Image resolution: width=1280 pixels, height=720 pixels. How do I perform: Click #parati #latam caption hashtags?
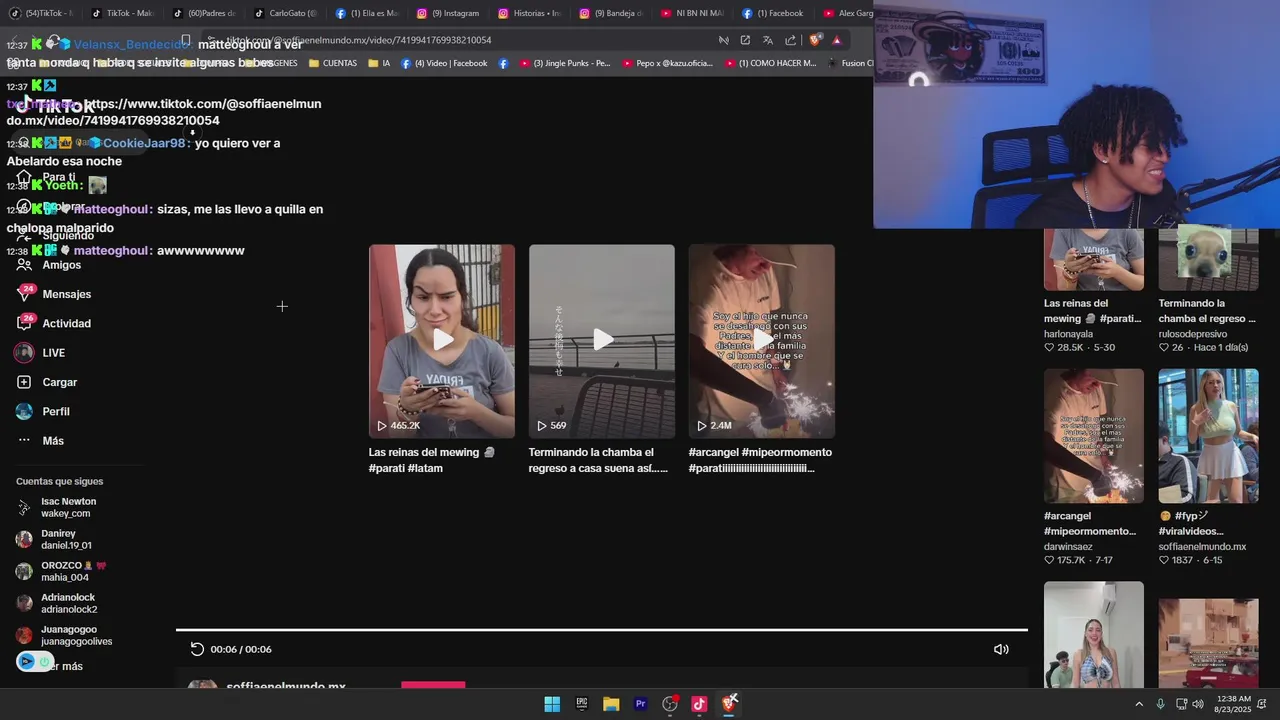405,468
